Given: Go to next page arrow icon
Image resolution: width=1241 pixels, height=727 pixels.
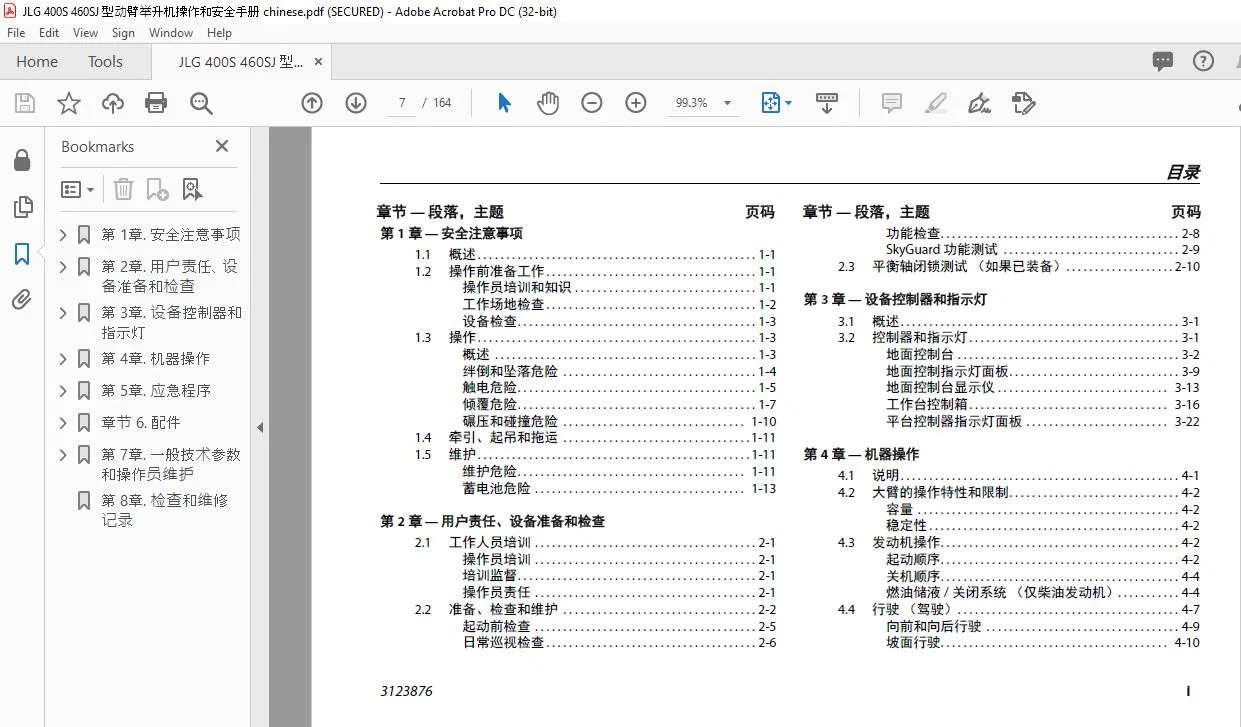Looking at the screenshot, I should 356,103.
